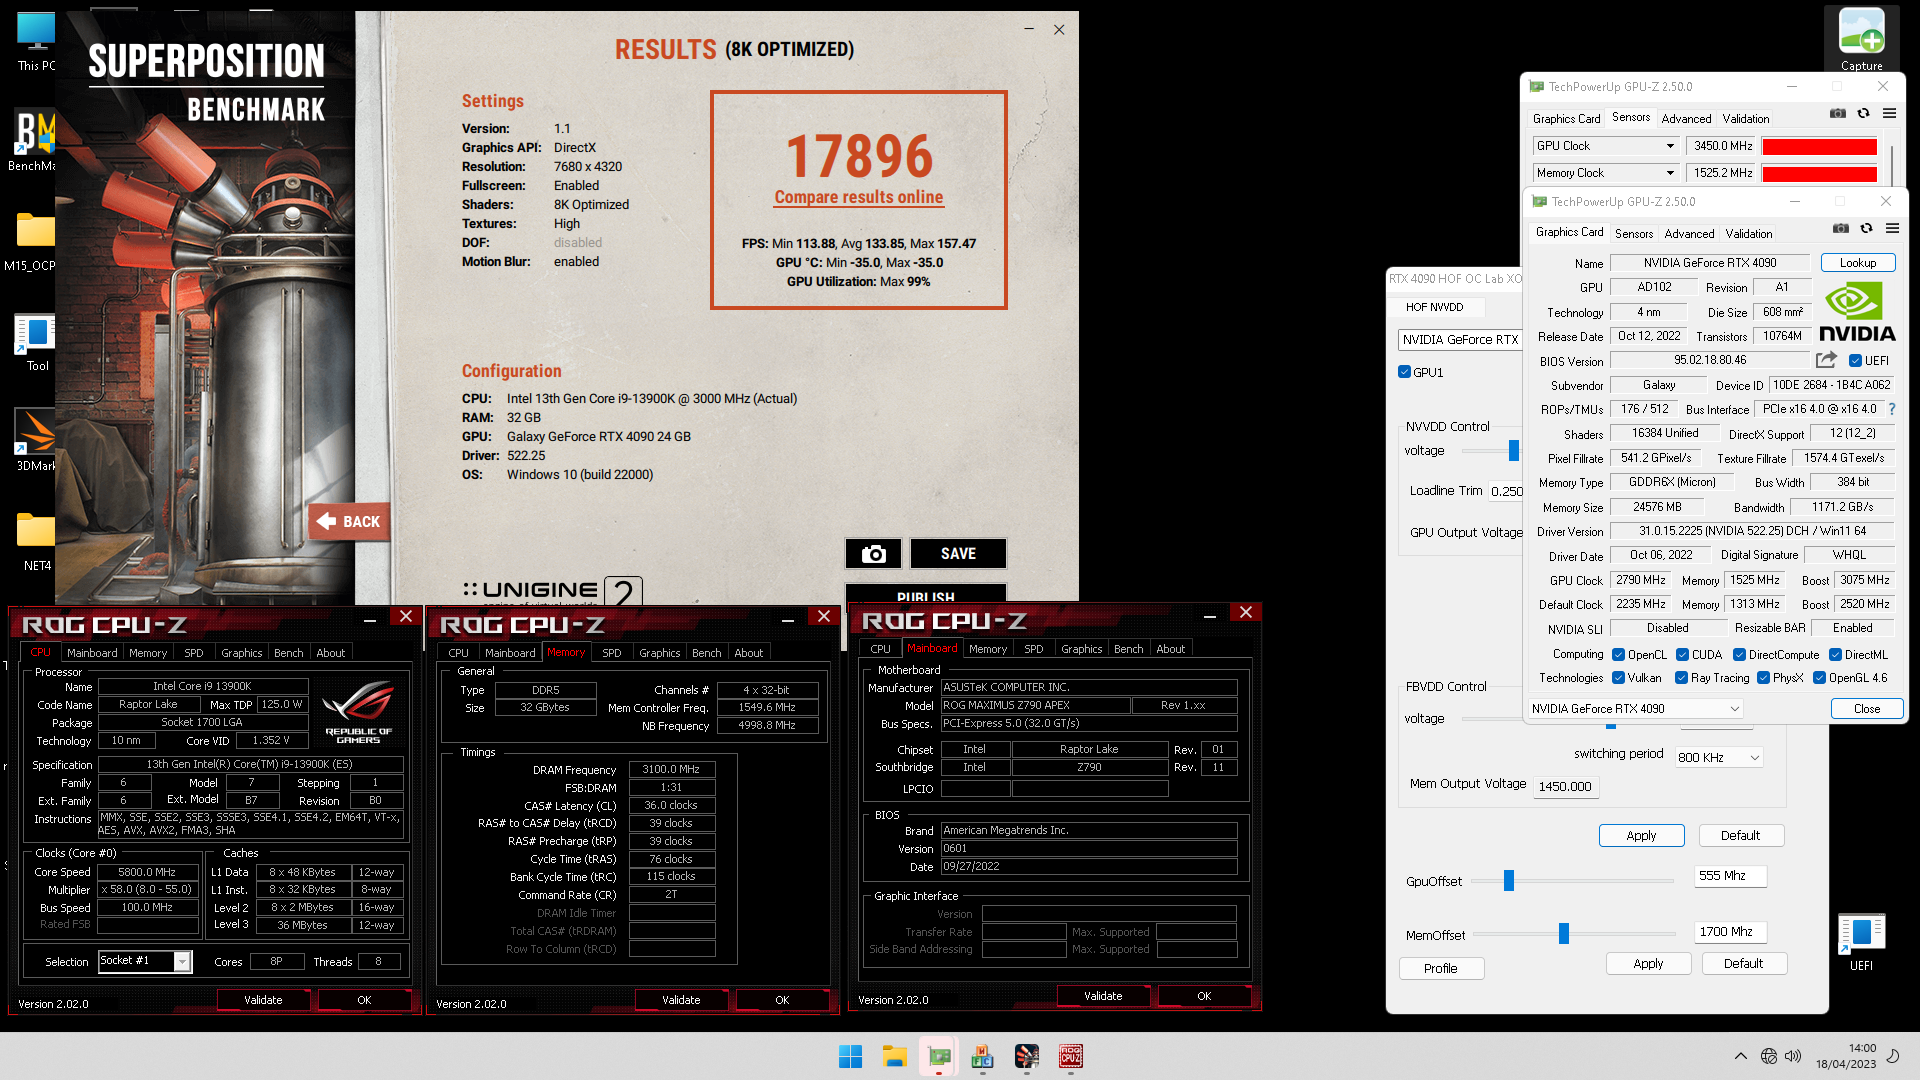Click MemOffset 1700 Mhz input field
The image size is (1920, 1080).
click(1729, 932)
